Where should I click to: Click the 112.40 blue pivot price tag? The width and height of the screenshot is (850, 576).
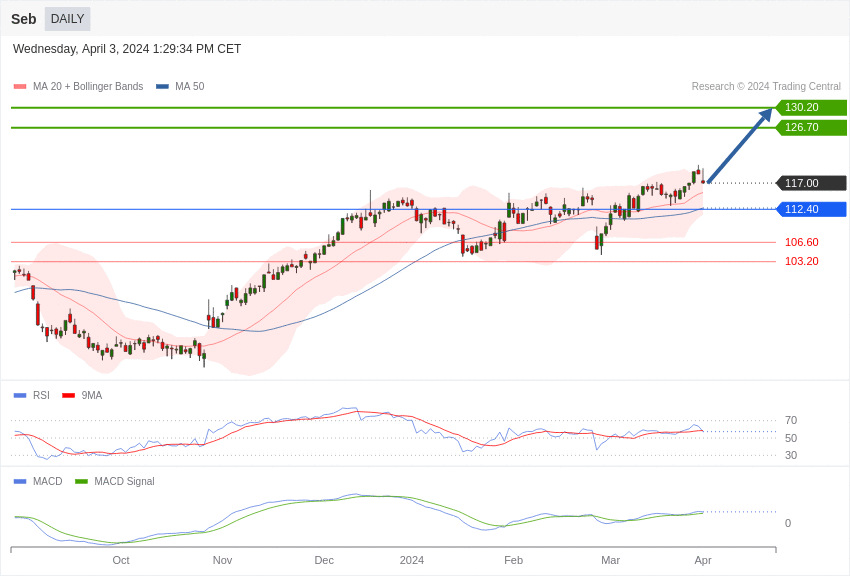coord(811,209)
